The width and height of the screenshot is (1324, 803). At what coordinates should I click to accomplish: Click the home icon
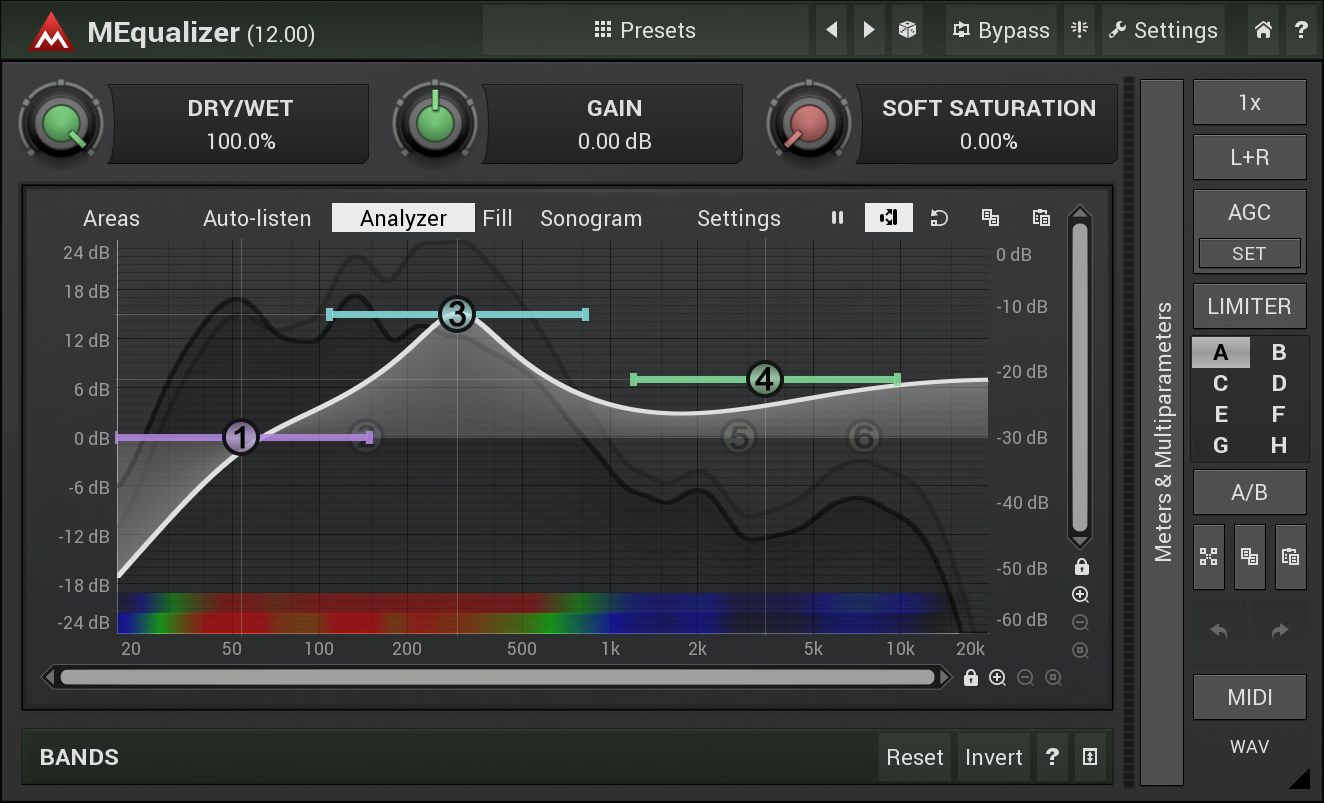click(1264, 30)
